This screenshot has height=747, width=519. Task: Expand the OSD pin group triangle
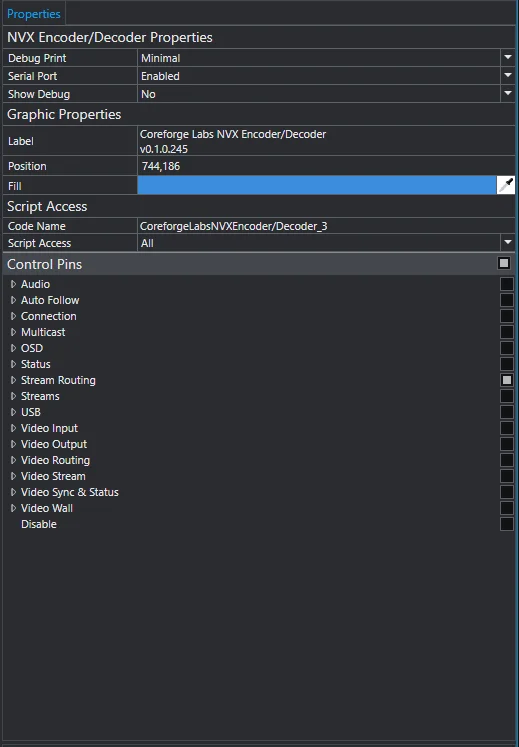click(13, 348)
